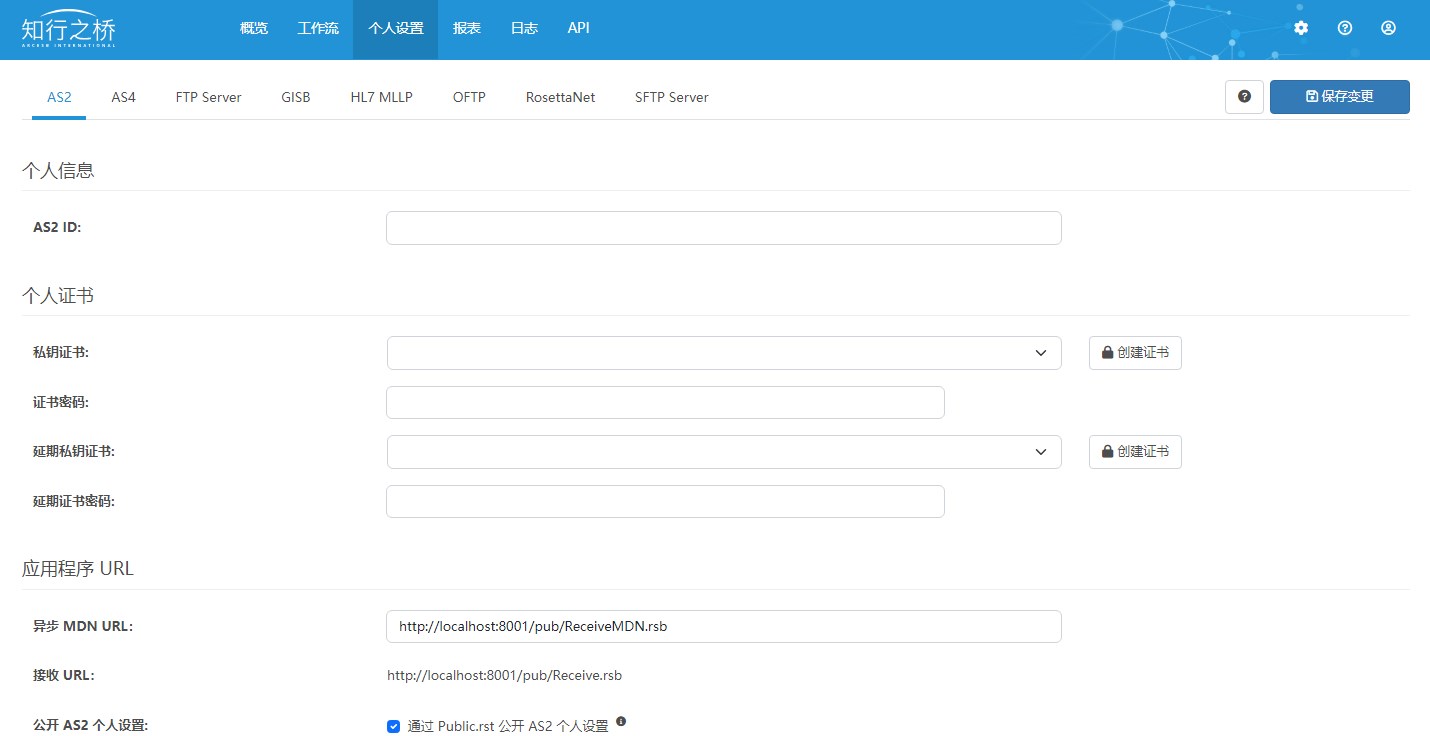Click the help icon beside 保存变更
The height and width of the screenshot is (736, 1430).
[1244, 97]
